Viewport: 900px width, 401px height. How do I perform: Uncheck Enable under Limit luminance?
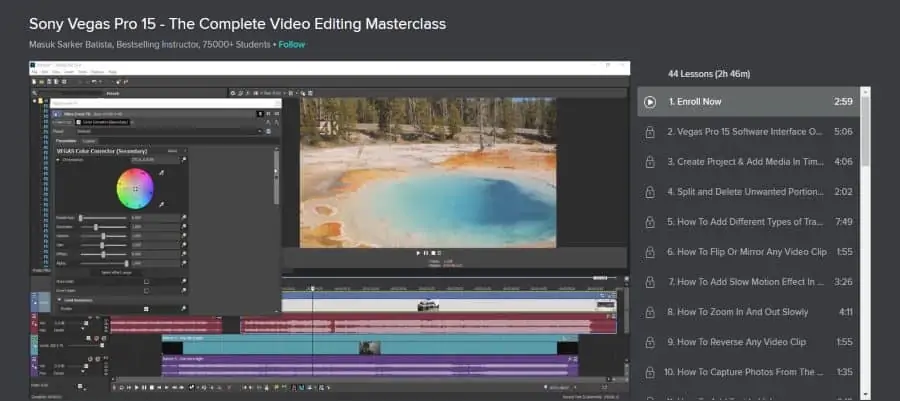(146, 309)
